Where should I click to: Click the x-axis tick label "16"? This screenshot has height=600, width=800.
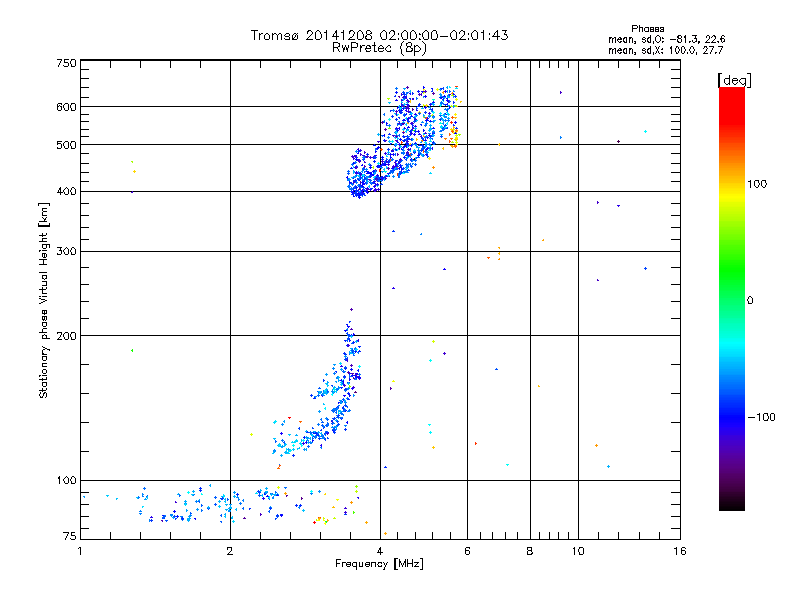point(680,551)
